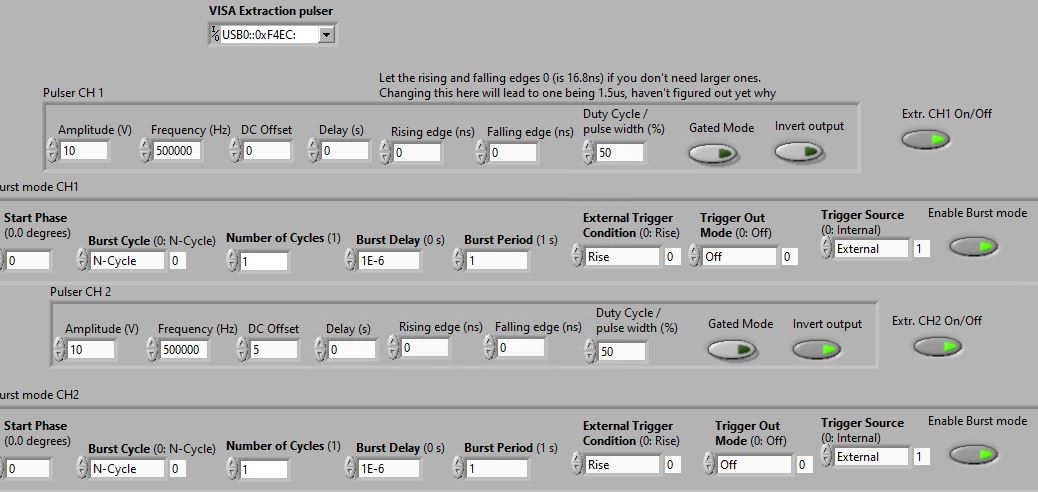
Task: Open the CH1 External Trigger Condition Rise selector
Action: [622, 256]
